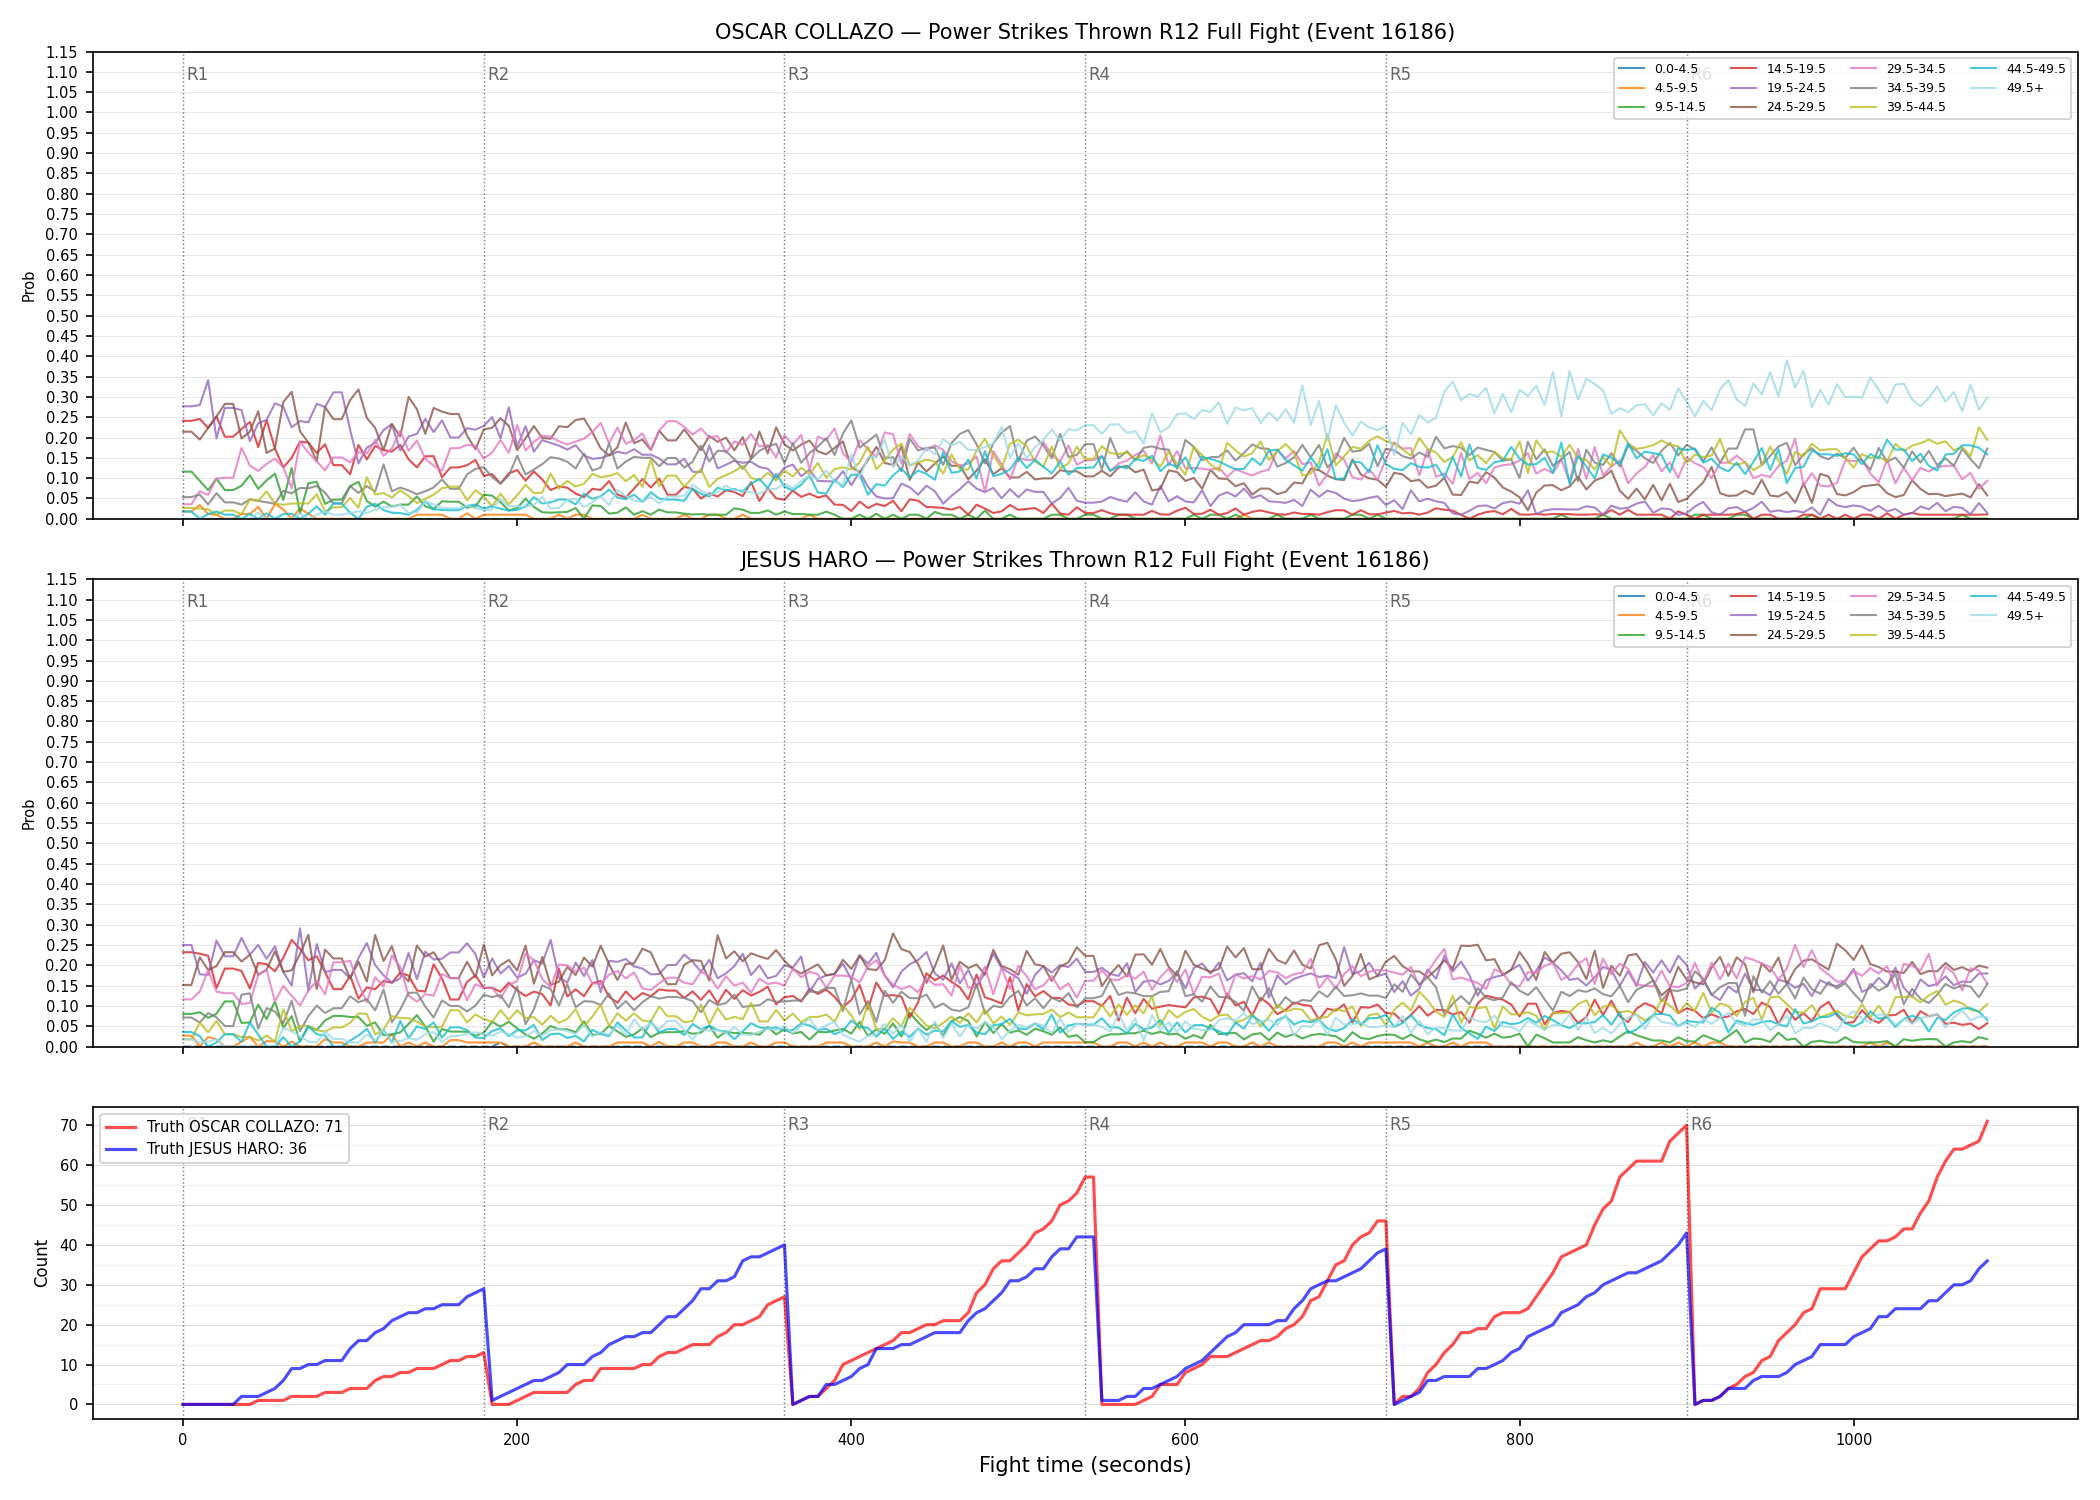The height and width of the screenshot is (1500, 2100).
Task: Click the R4 round marker in Haro chart
Action: (x=1099, y=601)
